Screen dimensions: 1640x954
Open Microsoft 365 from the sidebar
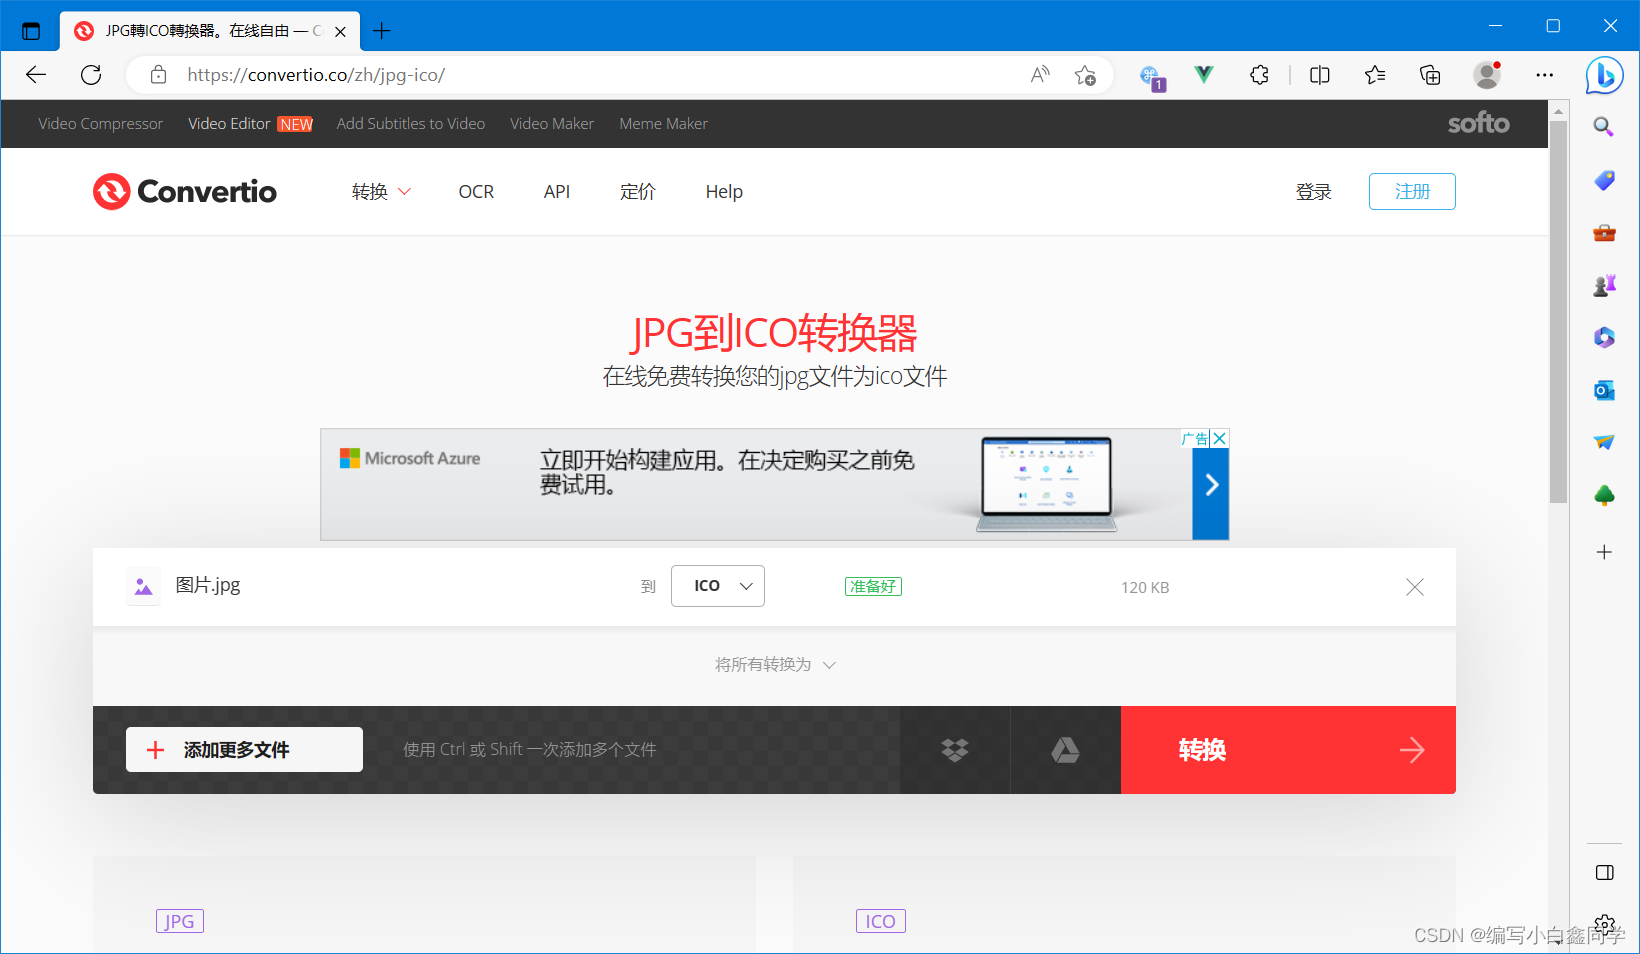(x=1603, y=337)
